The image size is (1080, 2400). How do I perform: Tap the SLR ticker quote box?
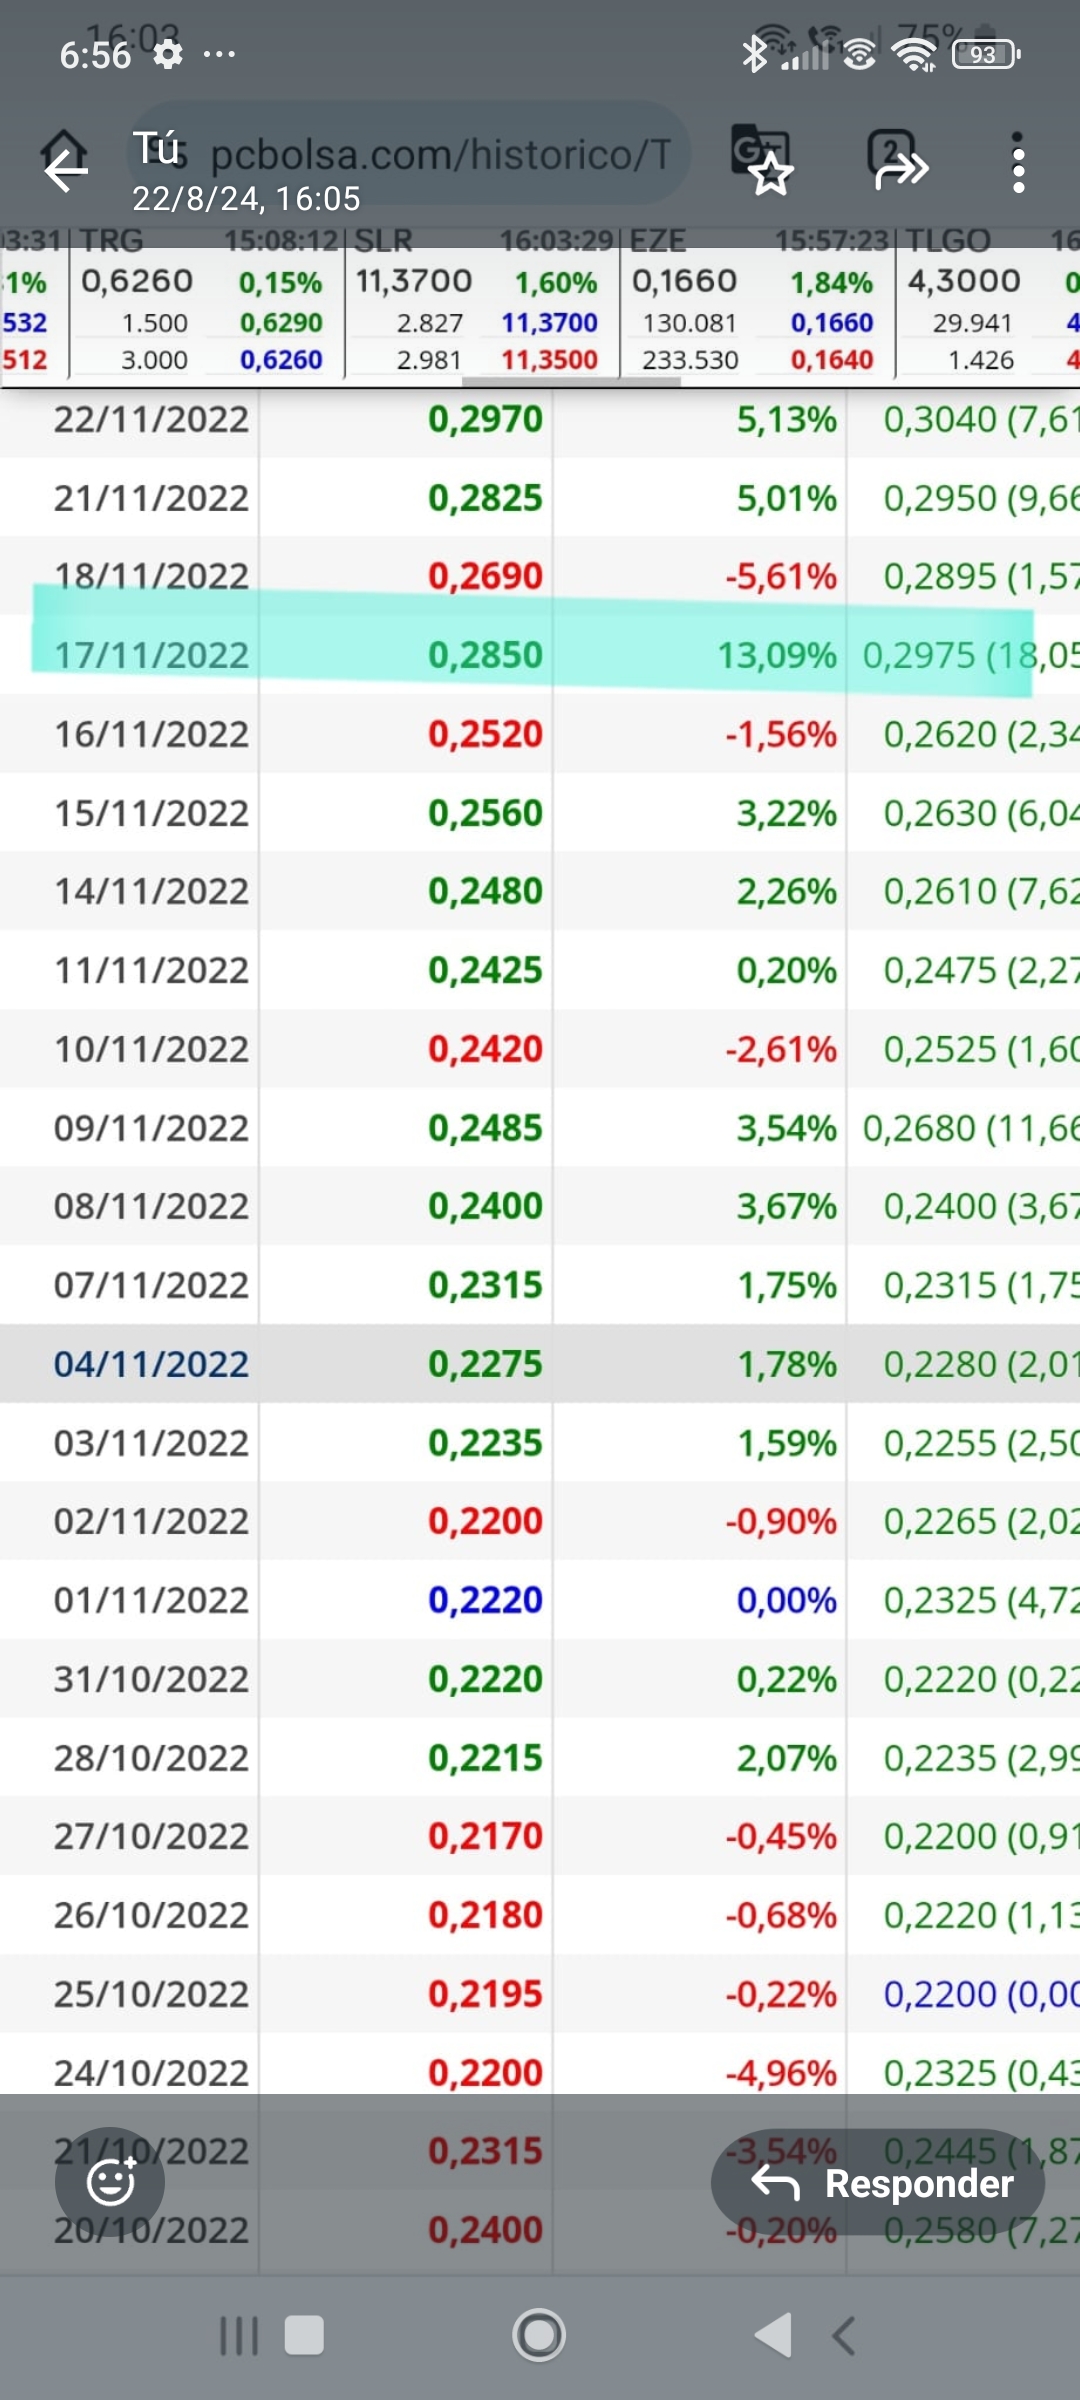(x=482, y=304)
